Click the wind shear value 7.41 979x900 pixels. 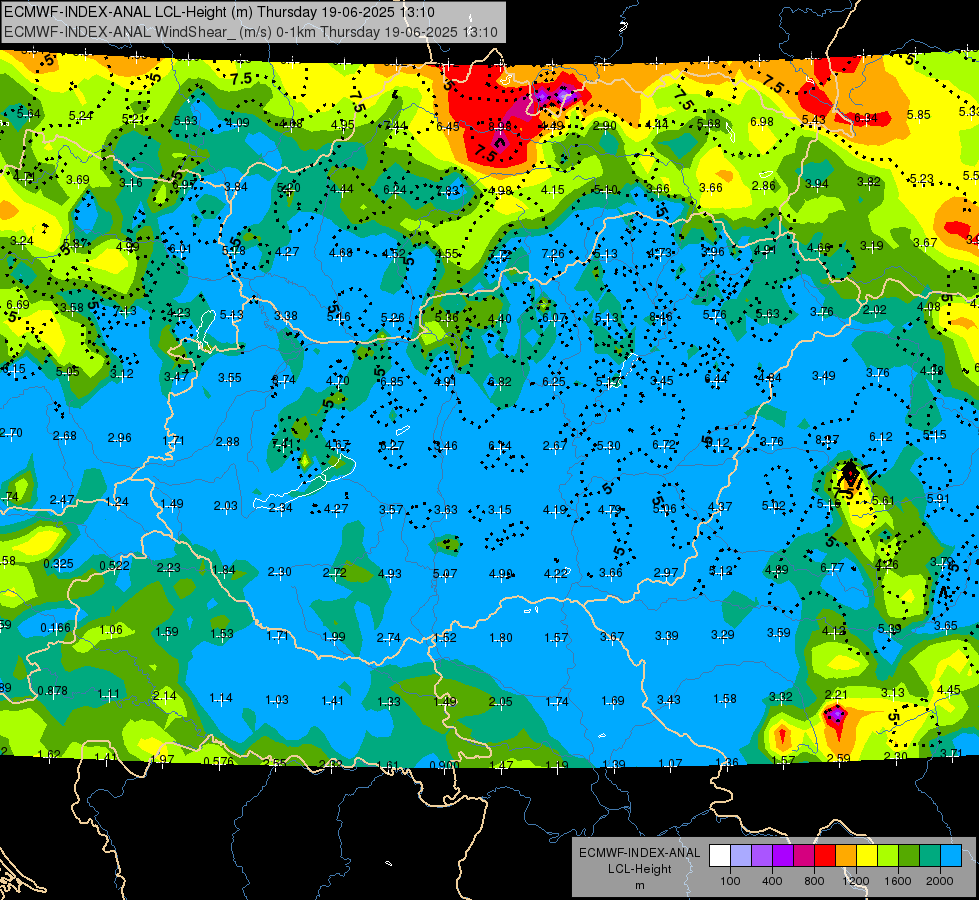coord(283,444)
